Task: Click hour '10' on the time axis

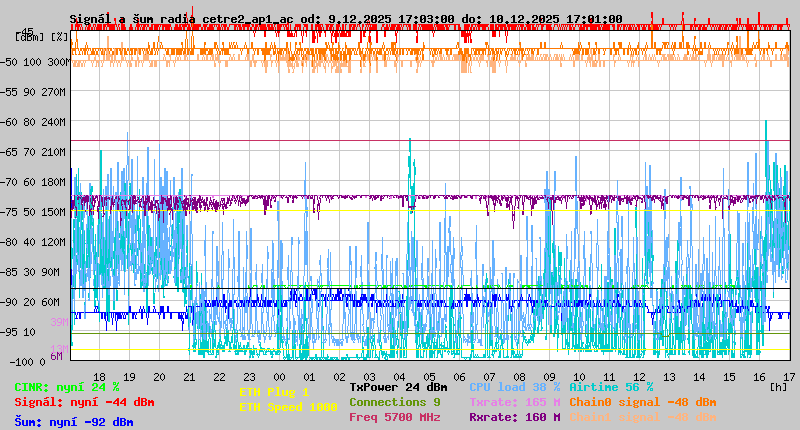Action: (x=580, y=377)
